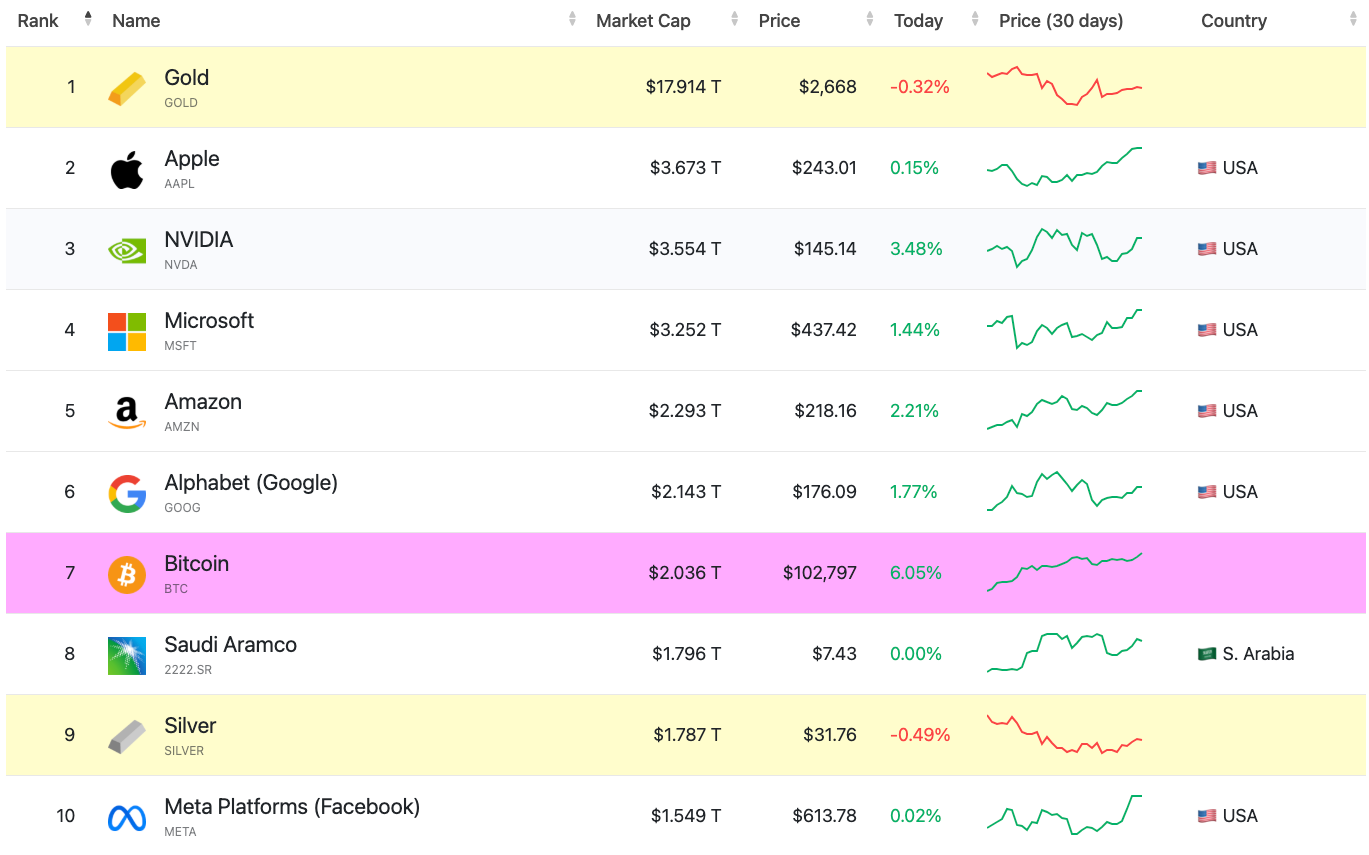Click the Apple logo icon
This screenshot has width=1369, height=855.
click(127, 169)
